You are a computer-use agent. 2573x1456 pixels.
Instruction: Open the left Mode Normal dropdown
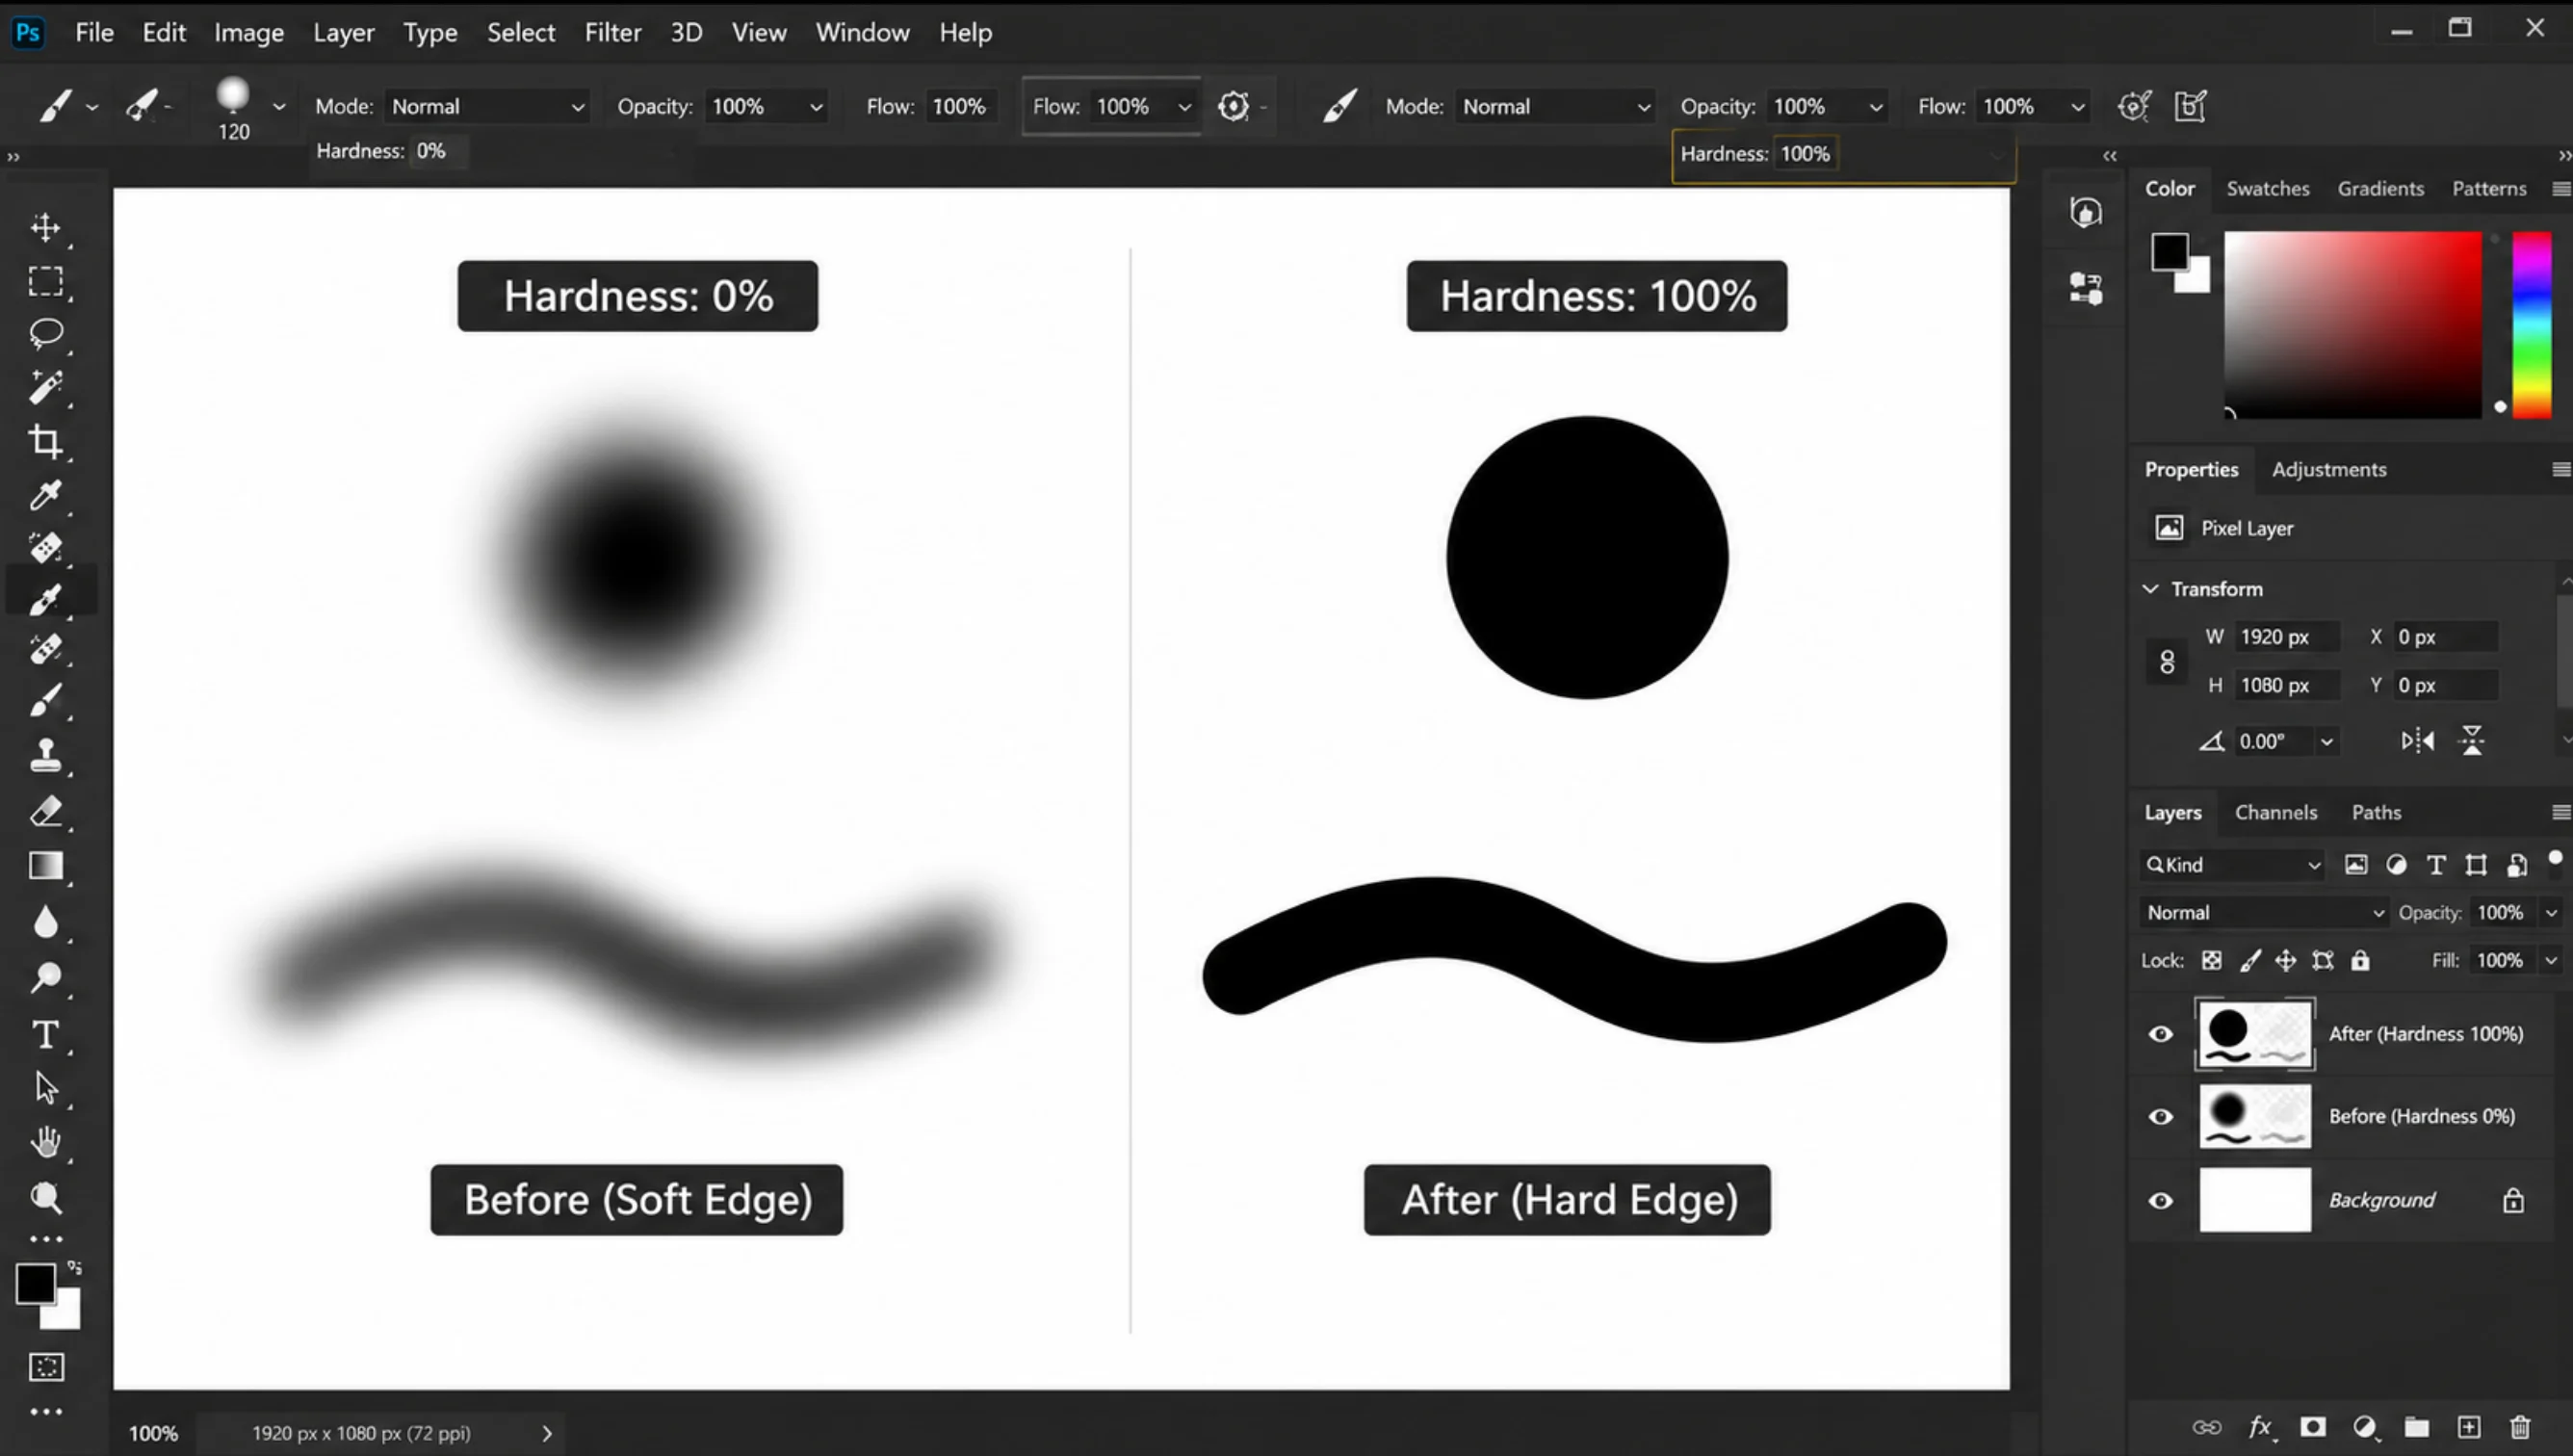(x=487, y=107)
